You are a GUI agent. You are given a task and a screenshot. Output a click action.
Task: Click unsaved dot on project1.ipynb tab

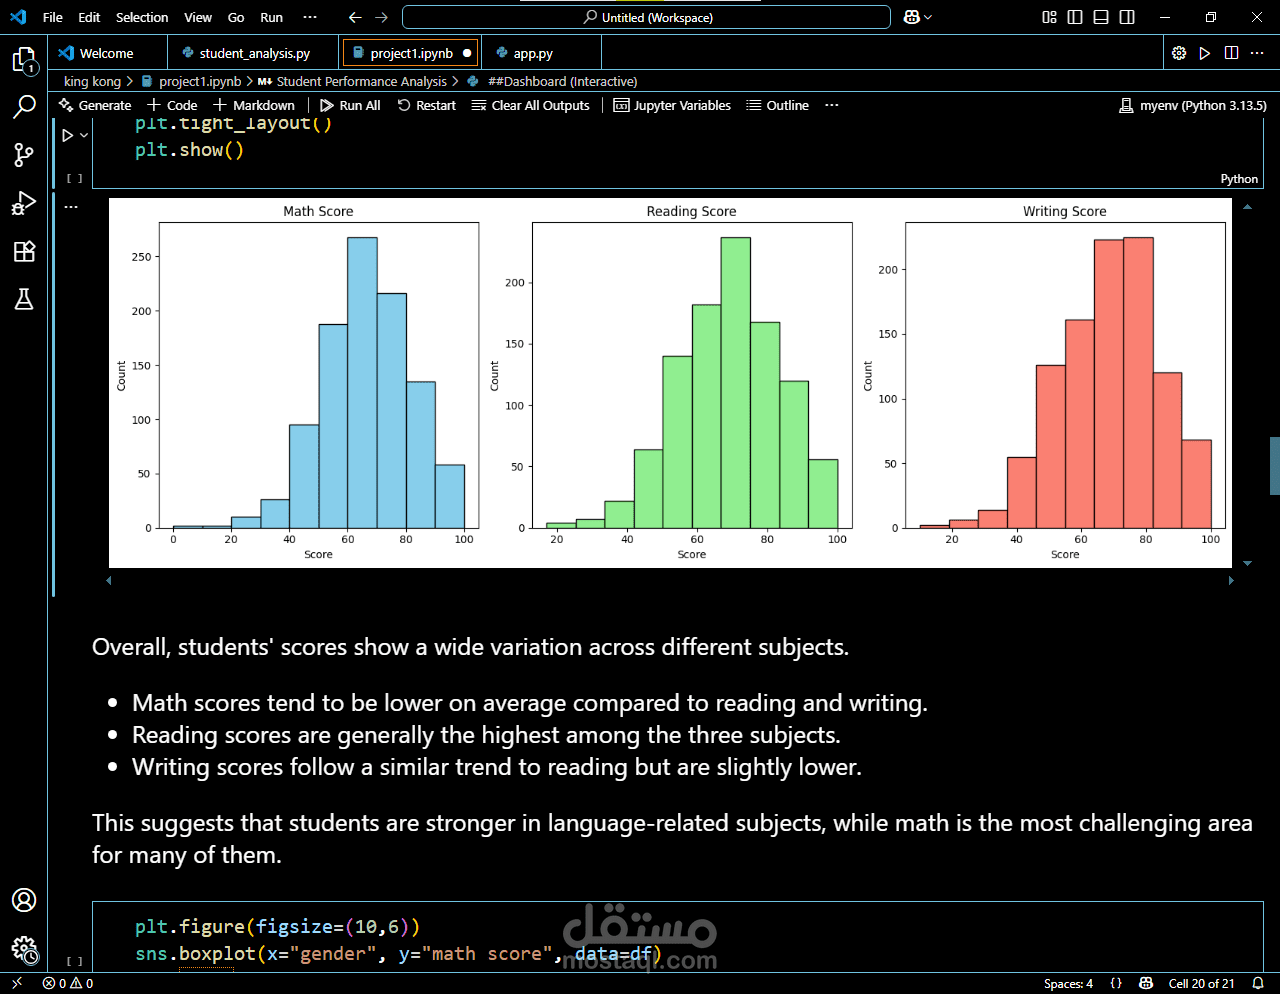pyautogui.click(x=467, y=53)
